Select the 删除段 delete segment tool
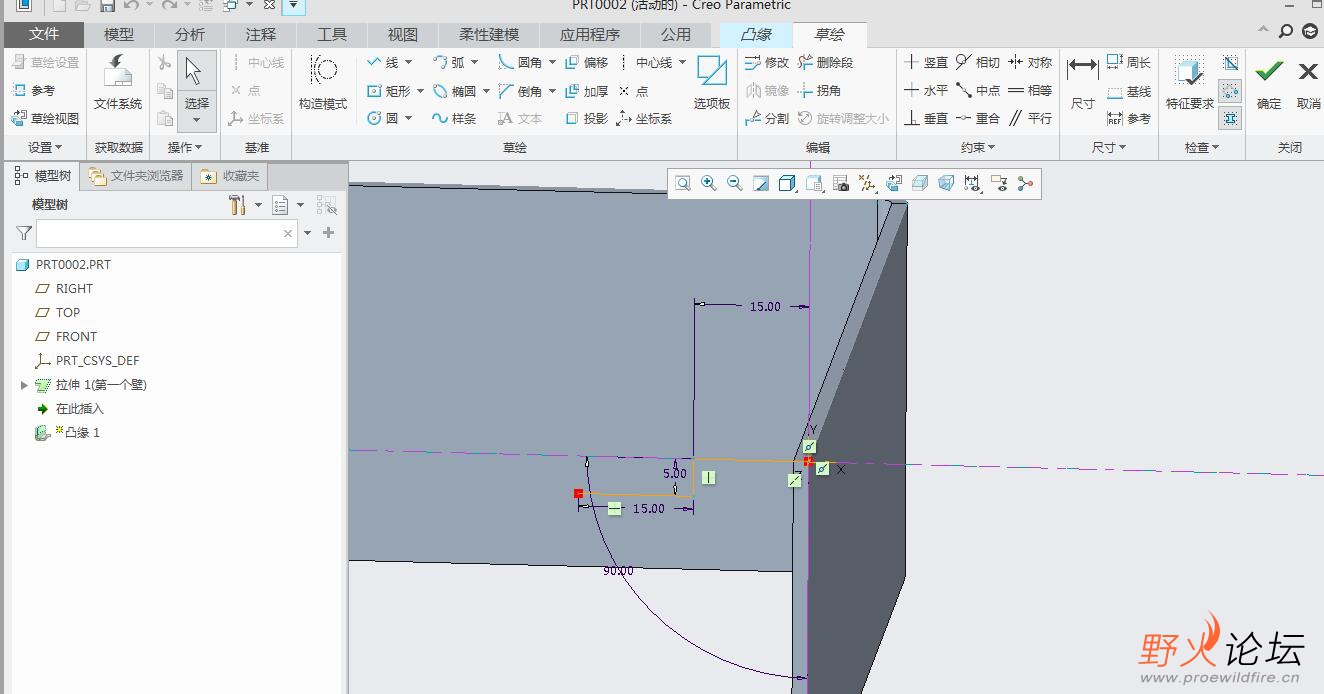 tap(825, 62)
